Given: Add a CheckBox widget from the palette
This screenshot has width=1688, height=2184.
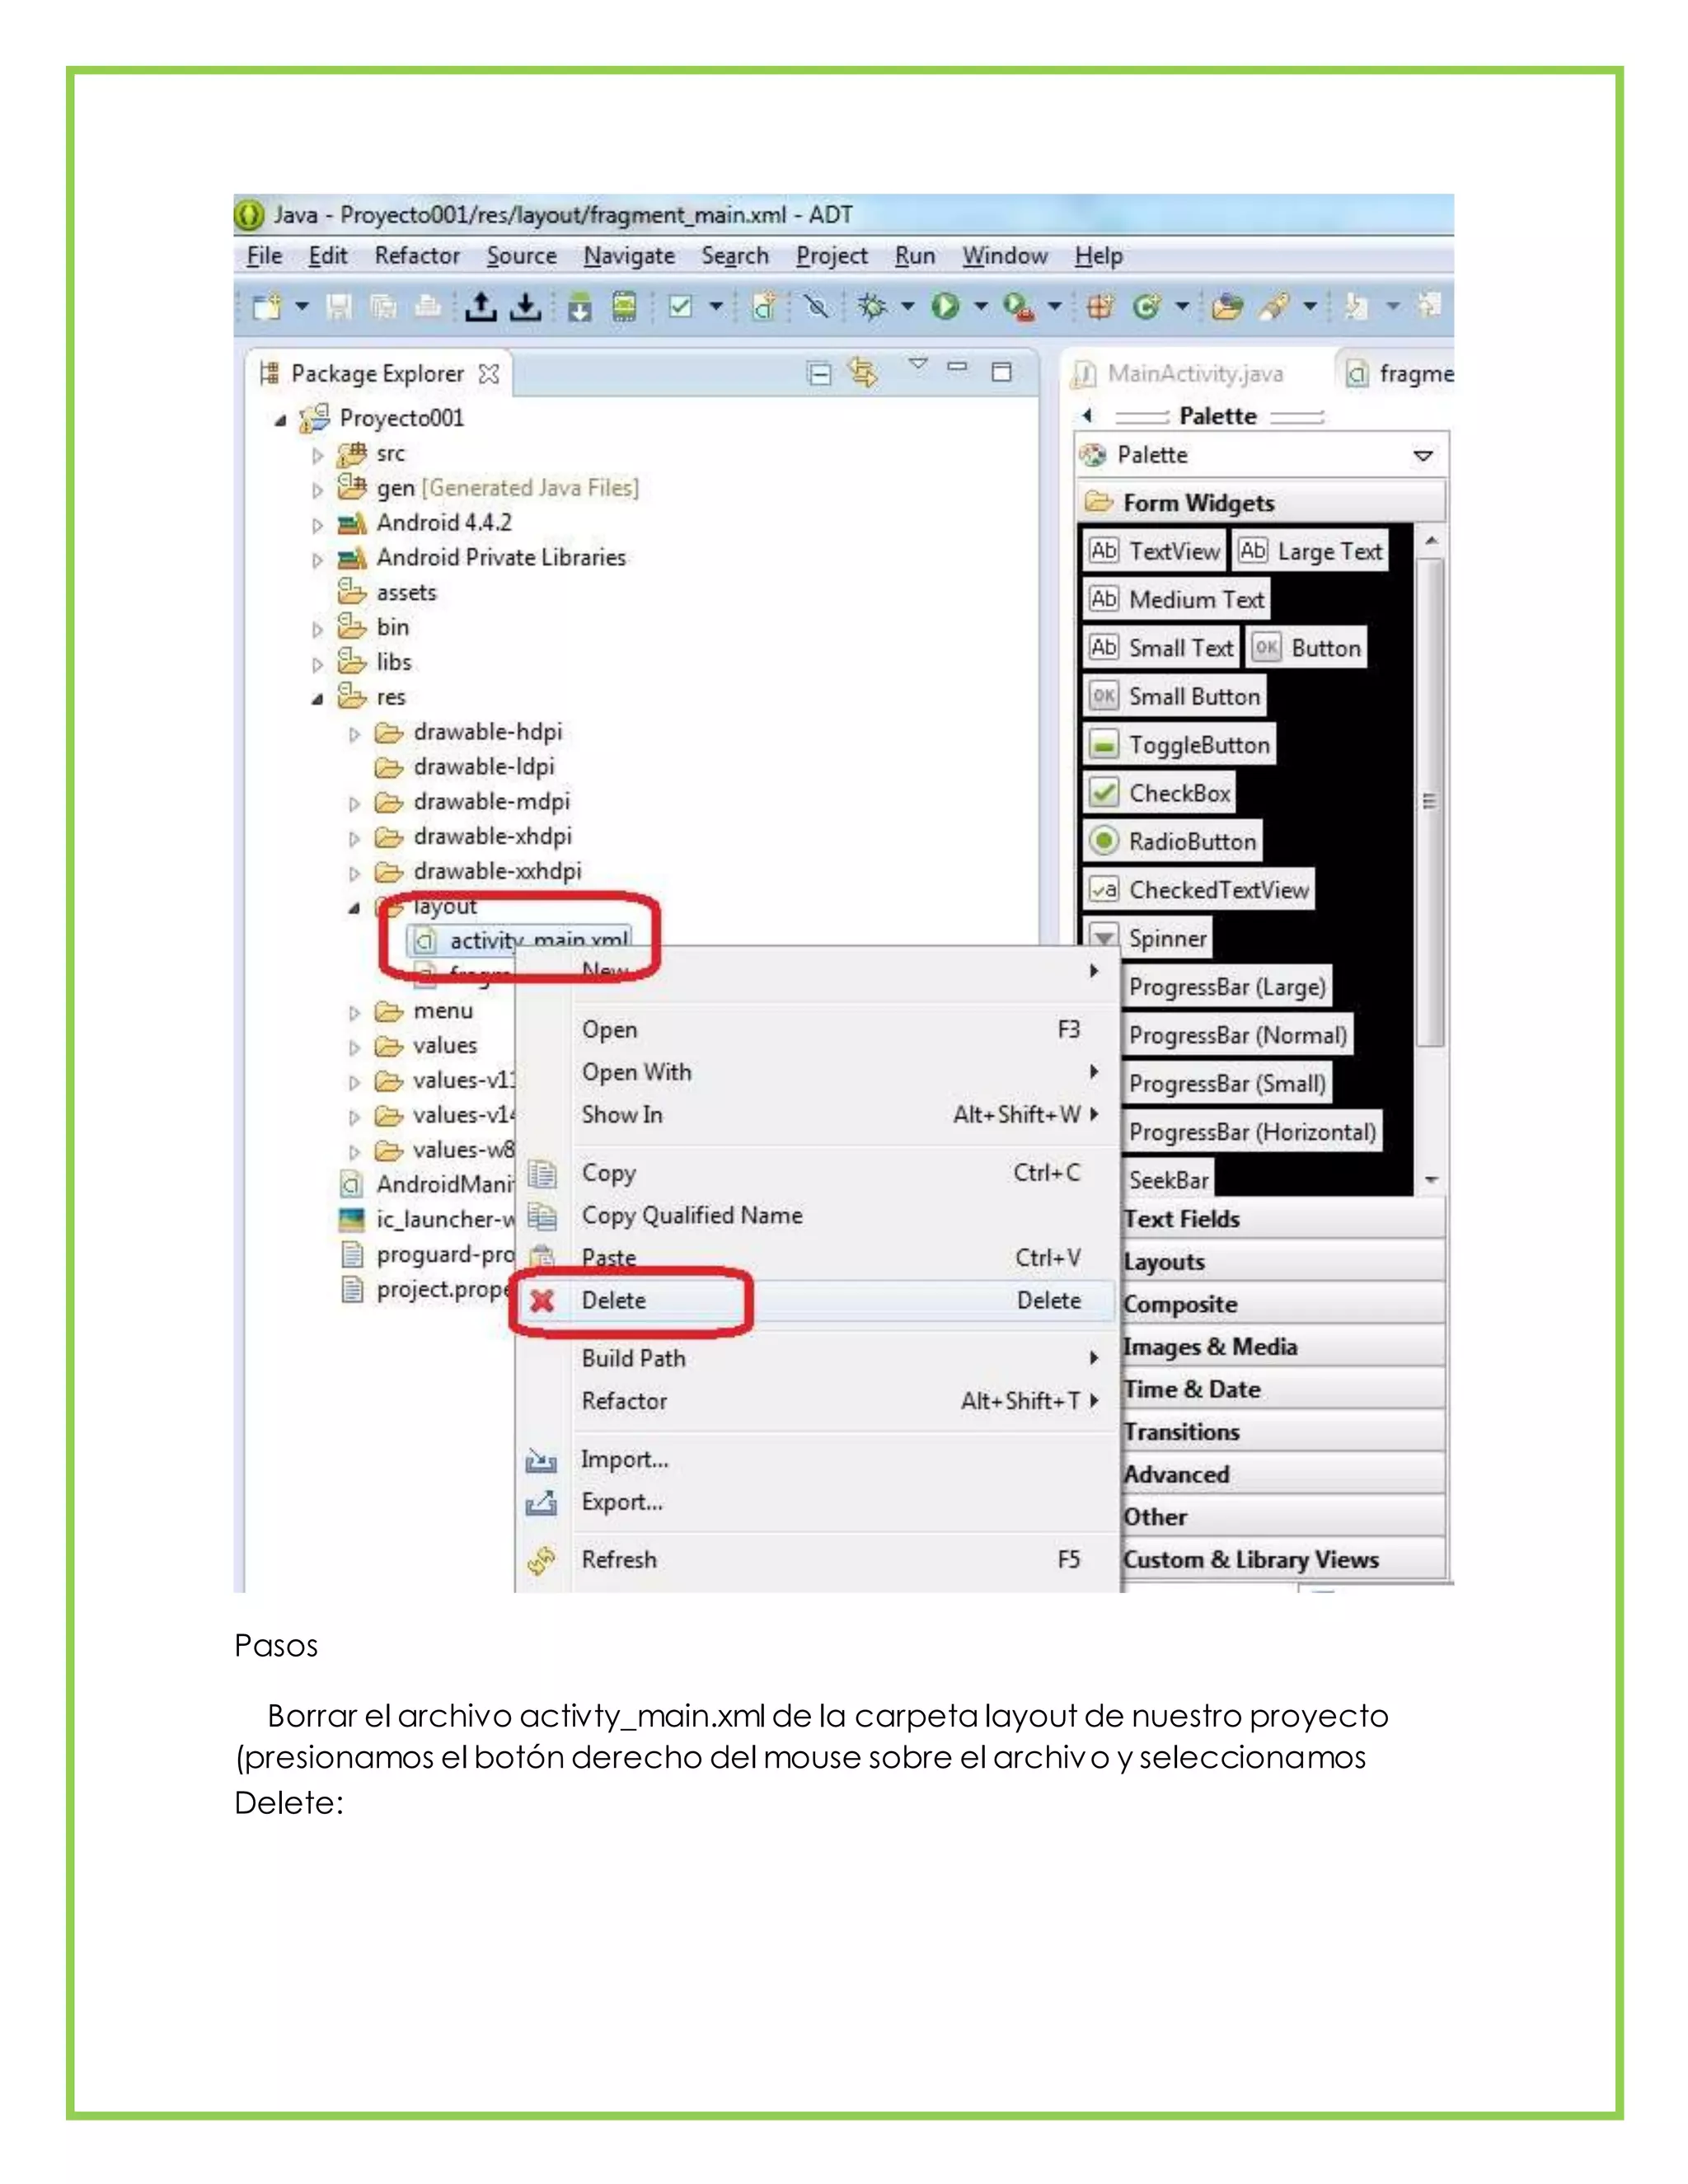Looking at the screenshot, I should [x=1160, y=793].
